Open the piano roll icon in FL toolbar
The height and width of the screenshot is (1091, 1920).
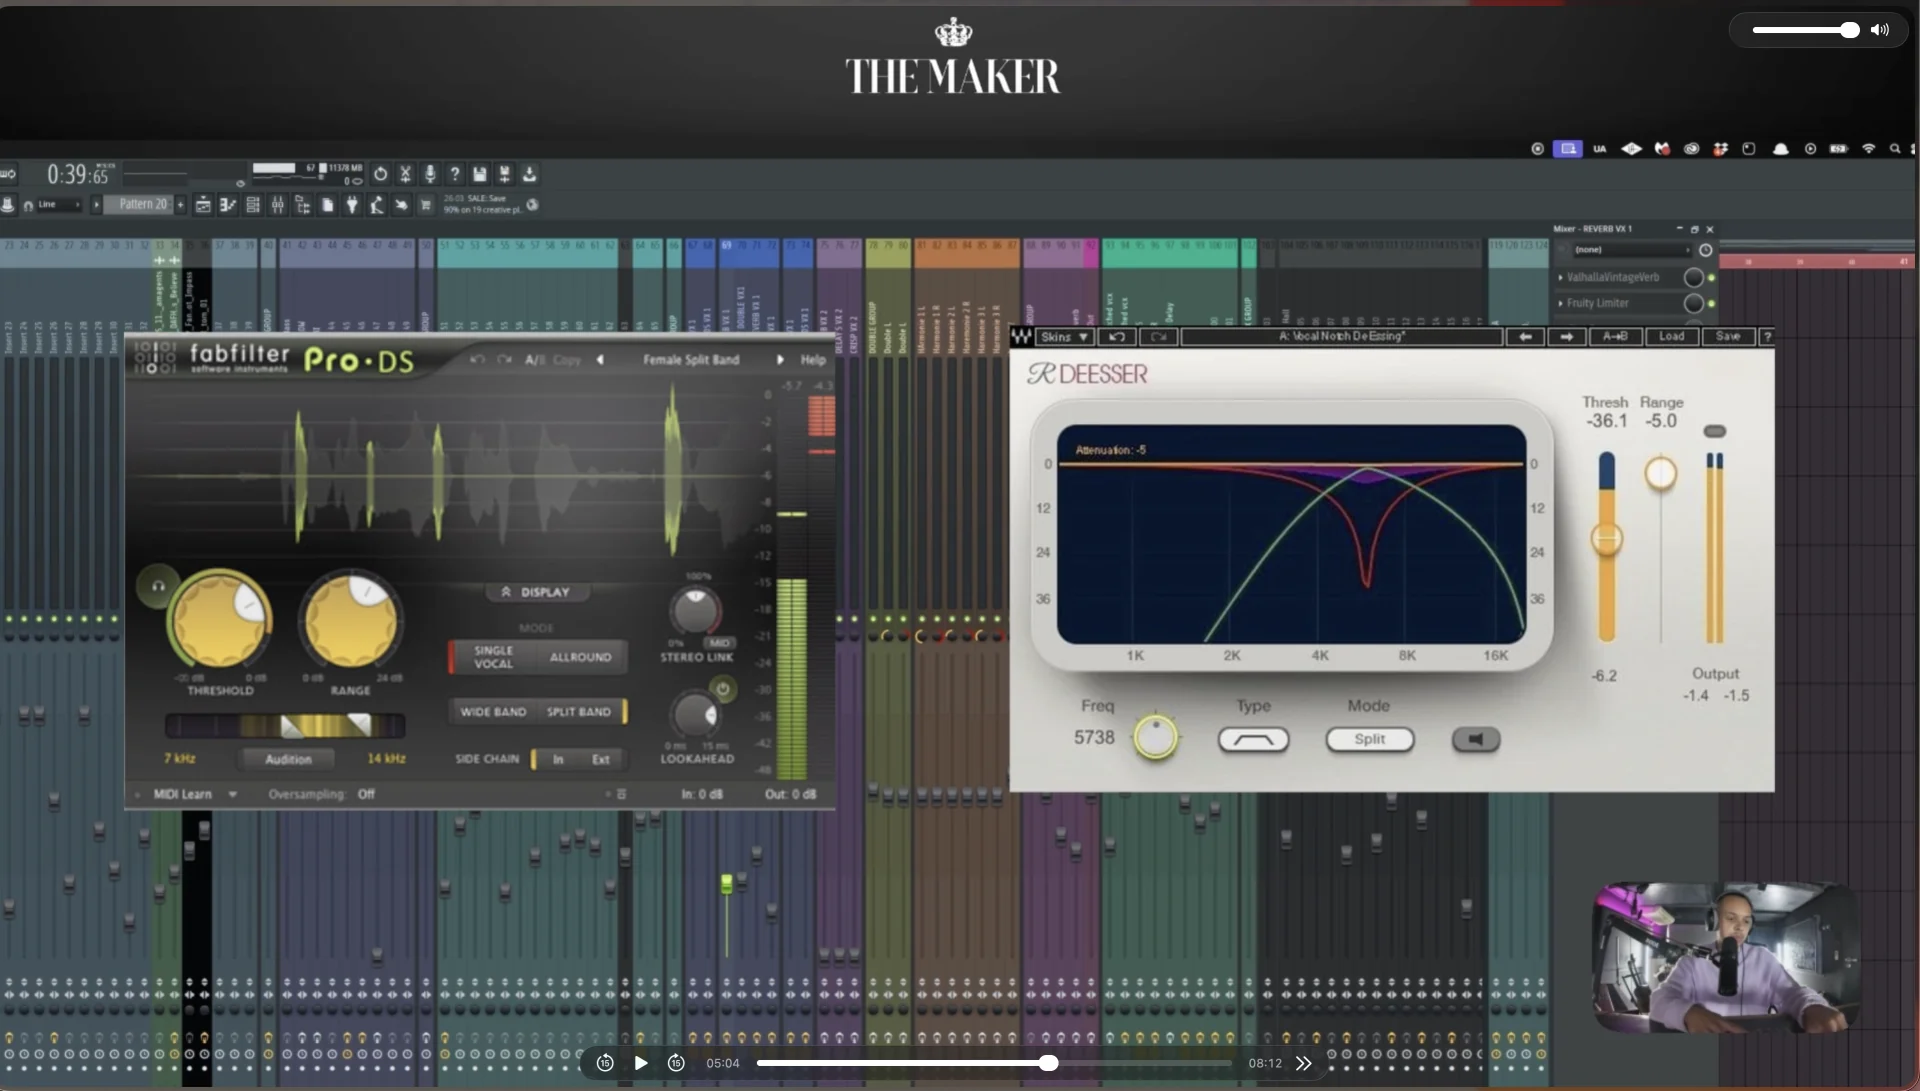228,205
